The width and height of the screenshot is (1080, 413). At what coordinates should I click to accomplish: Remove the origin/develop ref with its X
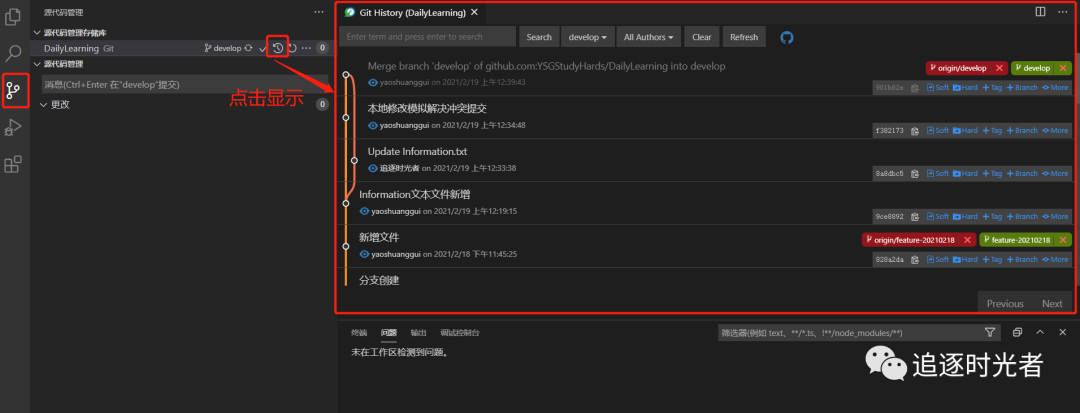pos(999,68)
